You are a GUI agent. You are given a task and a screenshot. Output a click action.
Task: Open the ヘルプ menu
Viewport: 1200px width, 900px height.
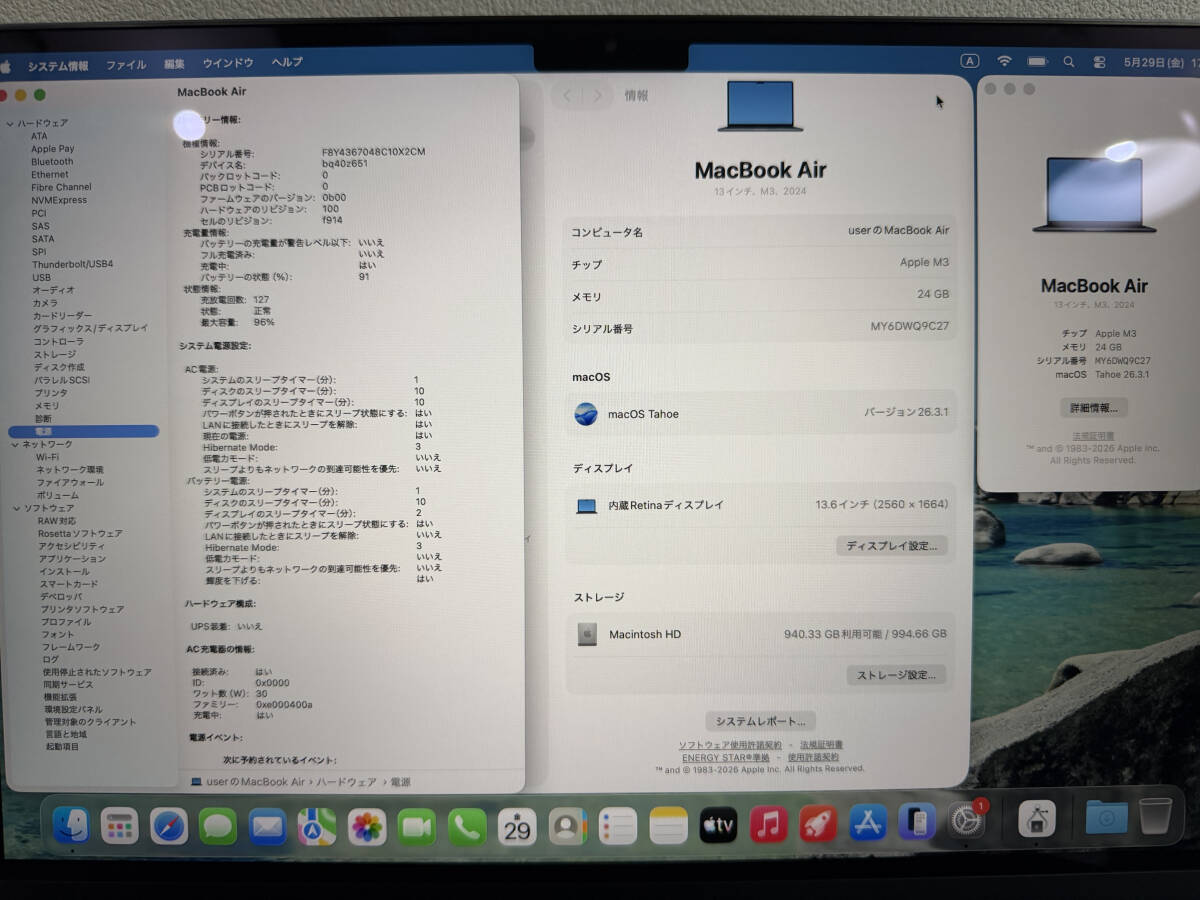(x=287, y=62)
